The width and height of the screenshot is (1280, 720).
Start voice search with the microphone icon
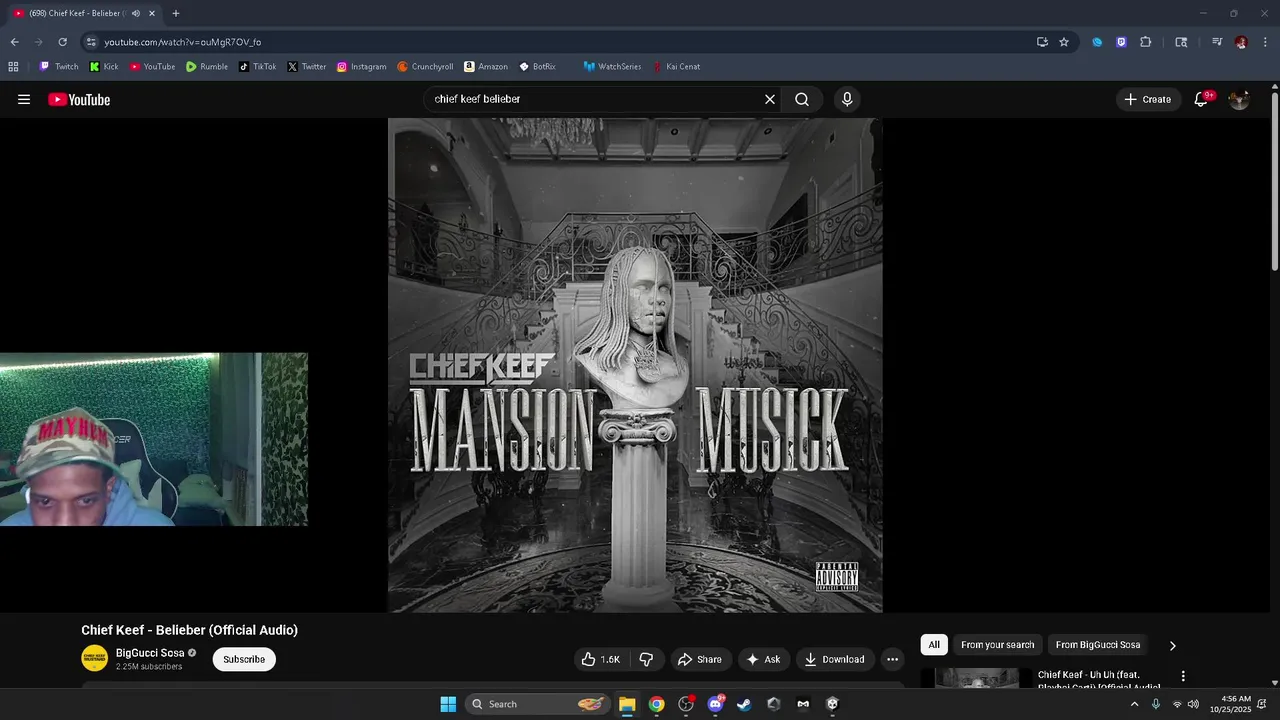point(847,99)
